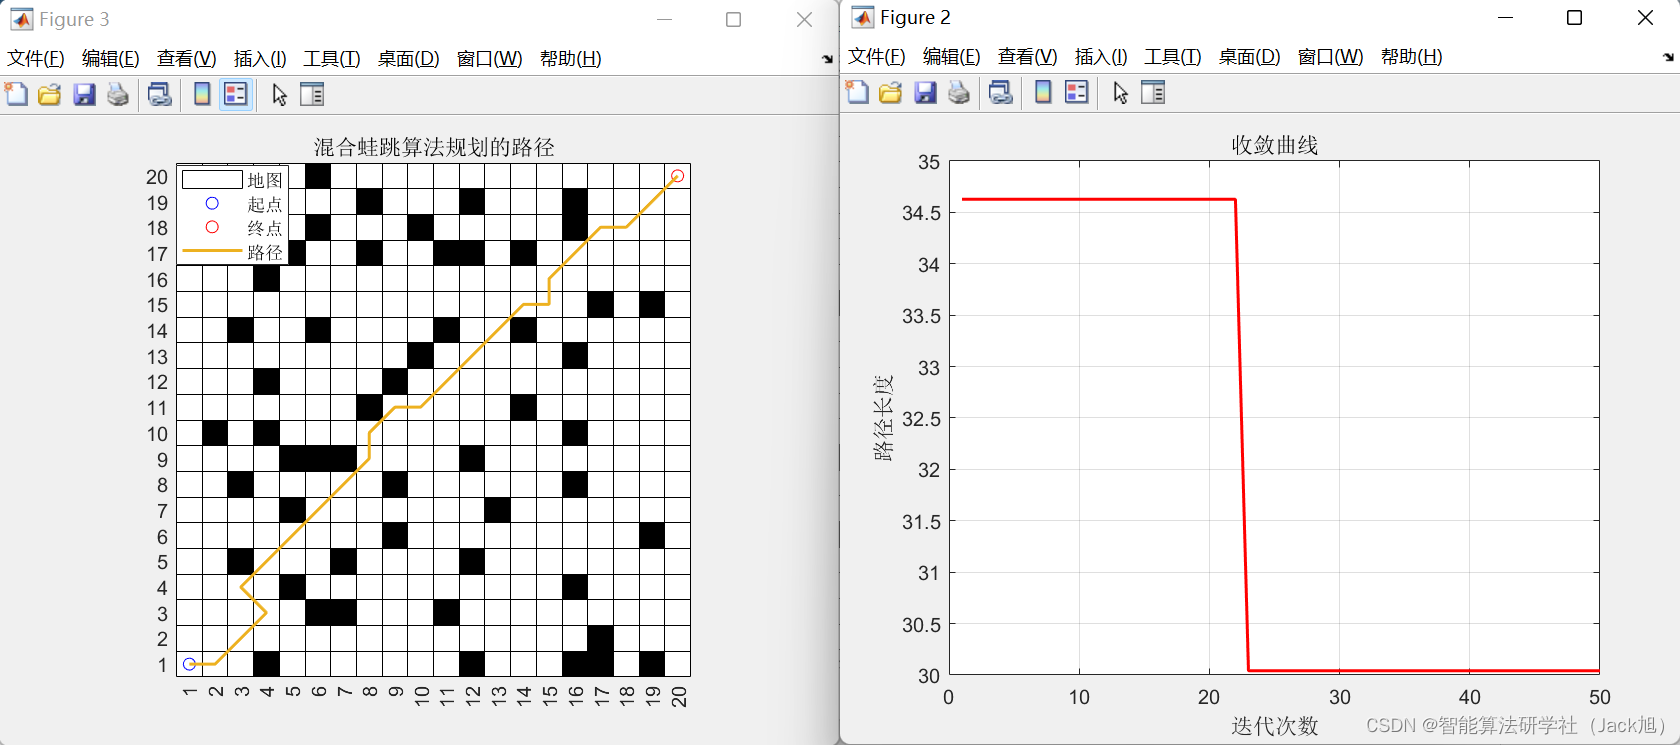Open 编辑(E) menu in Figure 2

[x=952, y=57]
